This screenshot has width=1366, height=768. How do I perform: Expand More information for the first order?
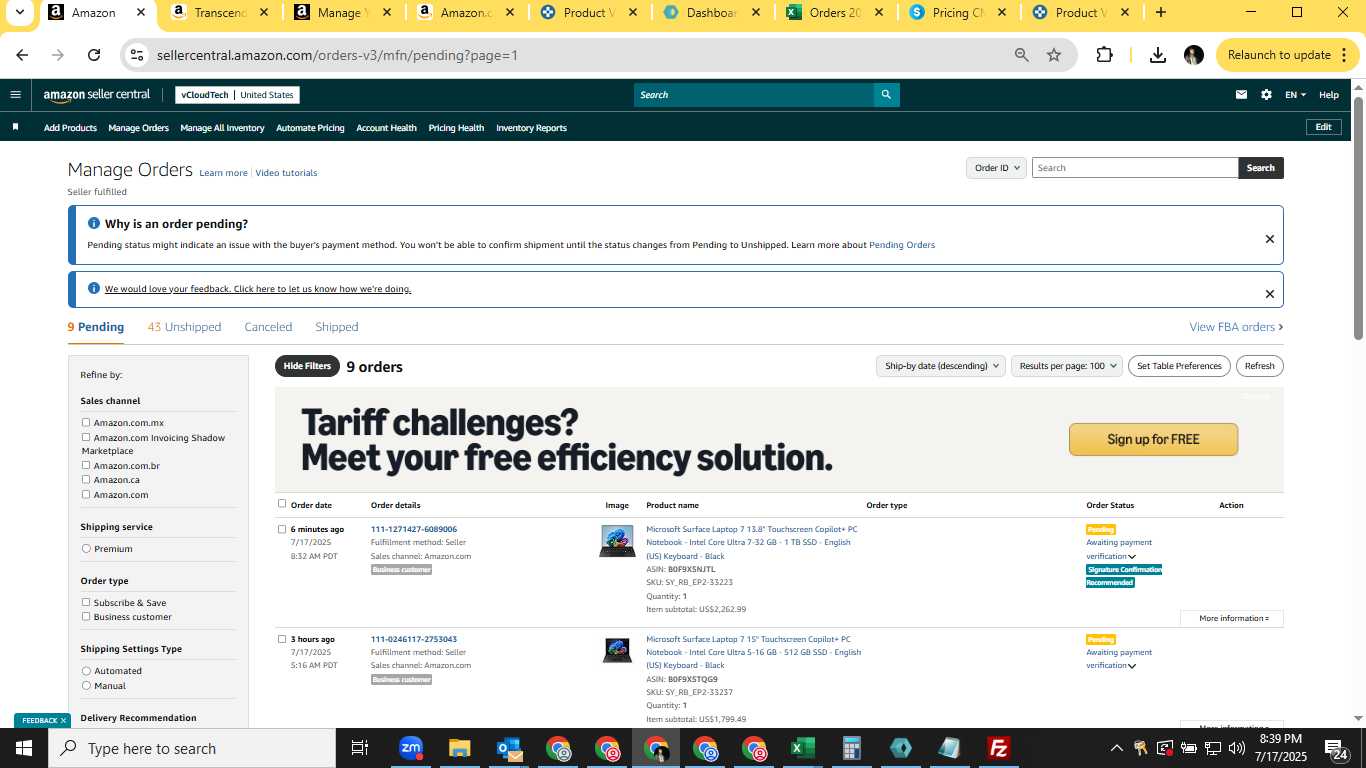[1232, 618]
